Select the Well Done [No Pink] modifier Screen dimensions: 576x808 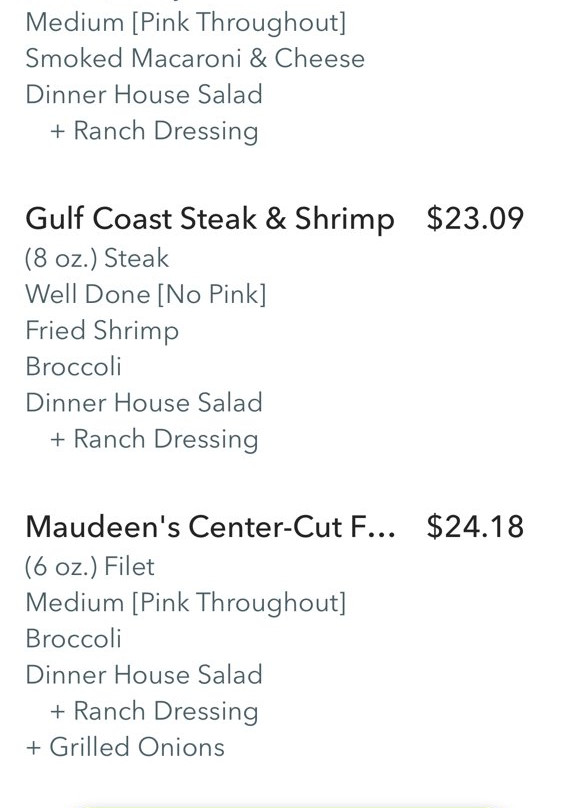[x=145, y=294]
